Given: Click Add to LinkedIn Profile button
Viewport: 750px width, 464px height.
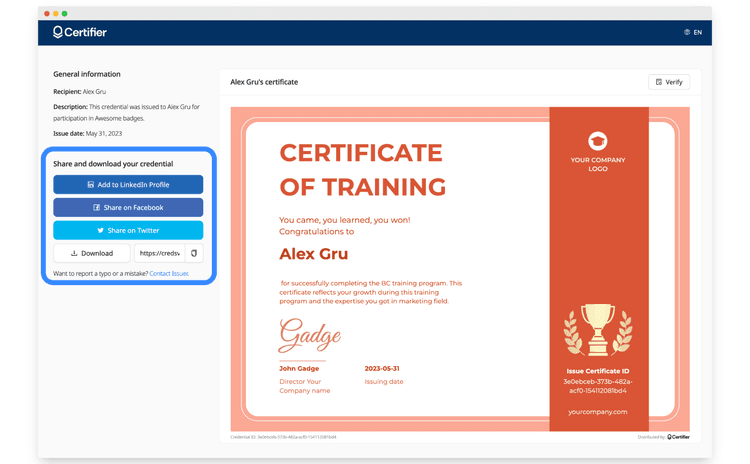Looking at the screenshot, I should click(x=128, y=185).
